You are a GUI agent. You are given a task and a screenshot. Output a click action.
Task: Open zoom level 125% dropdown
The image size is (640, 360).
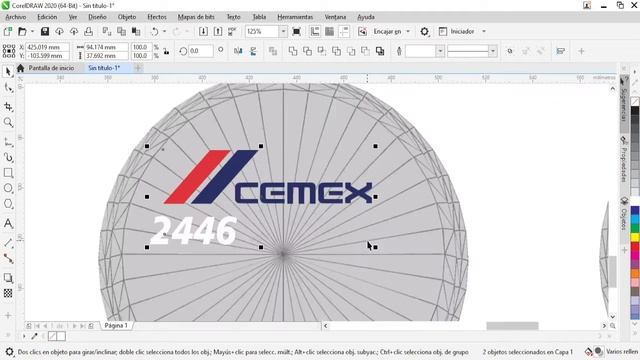tap(283, 31)
